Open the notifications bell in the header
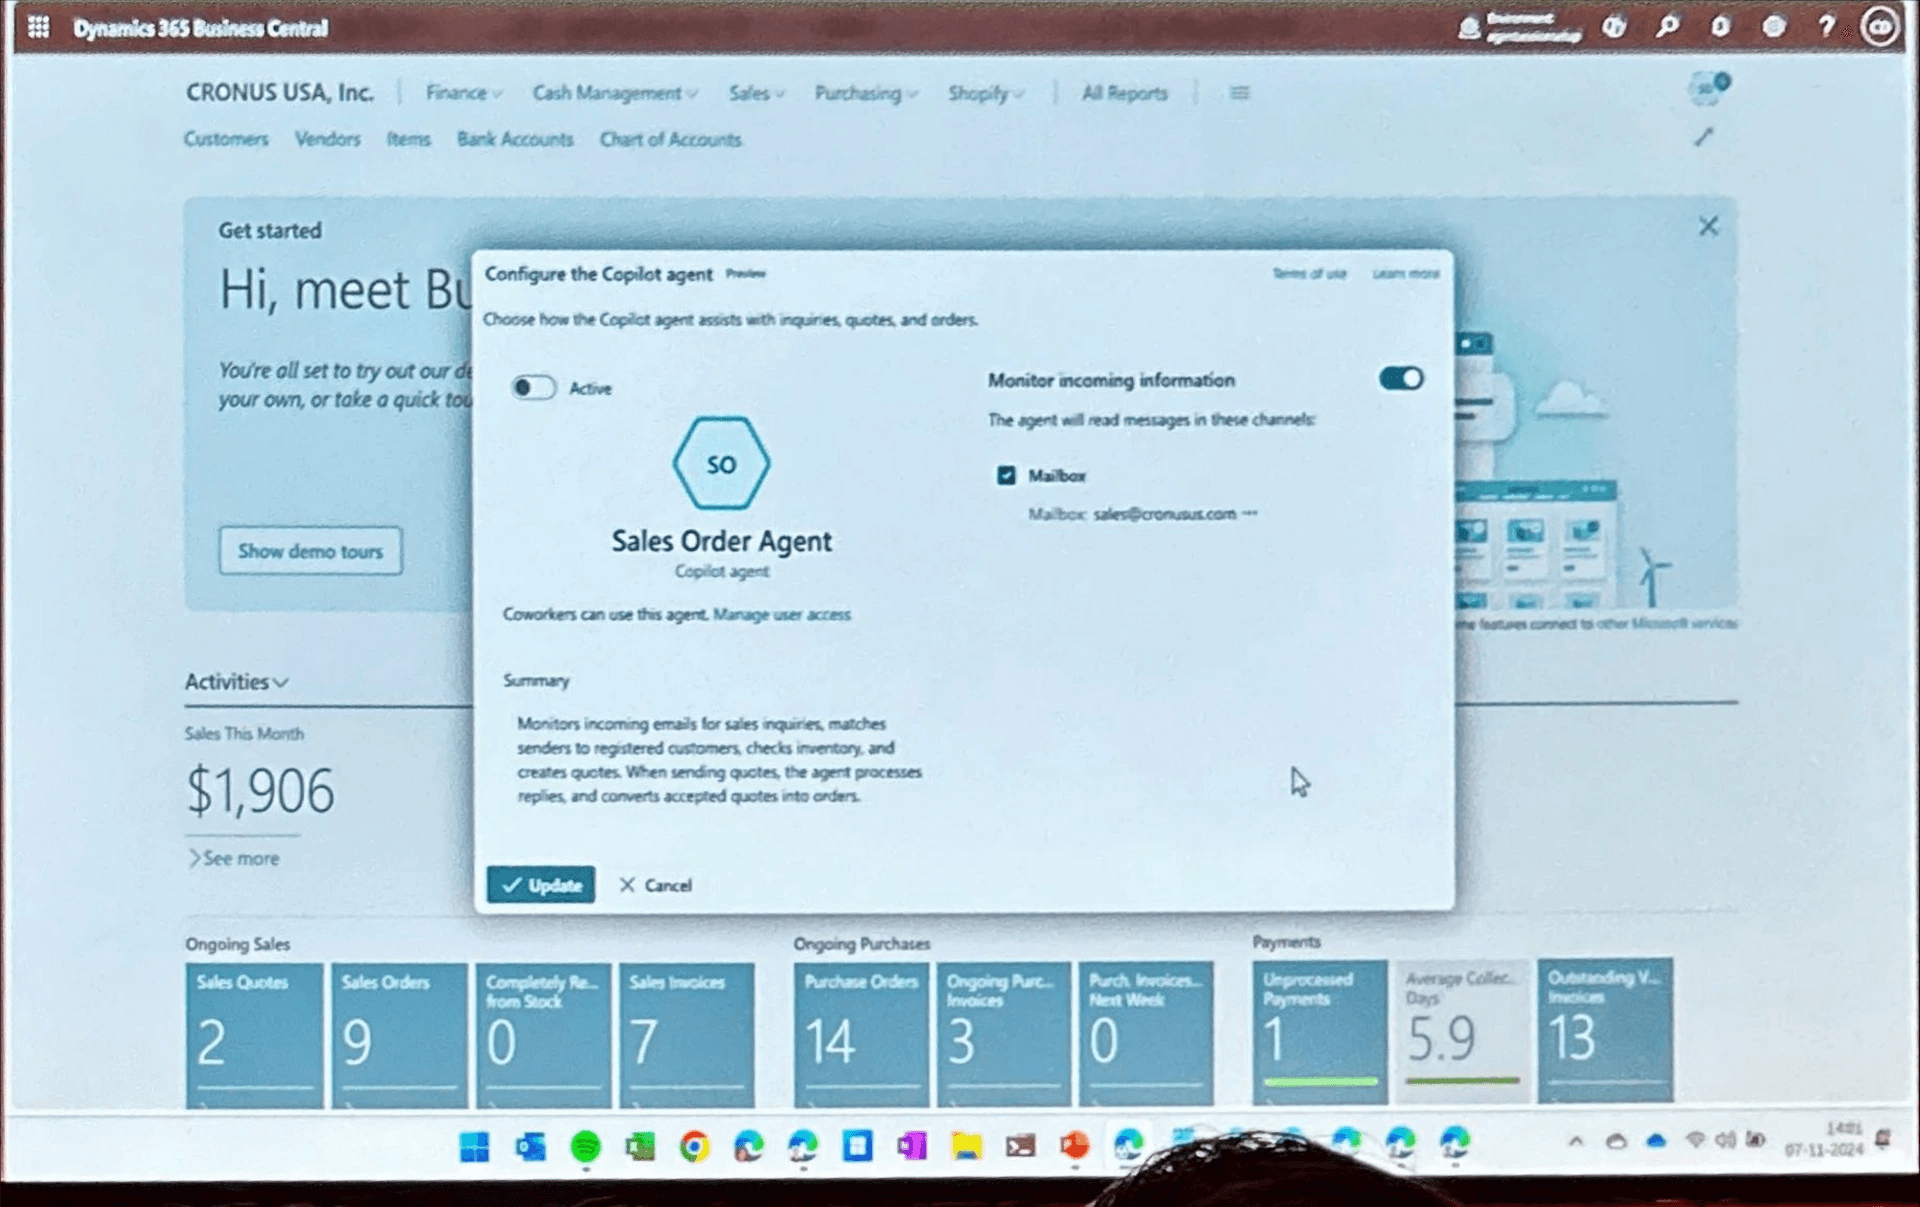The image size is (1920, 1207). tap(1721, 27)
